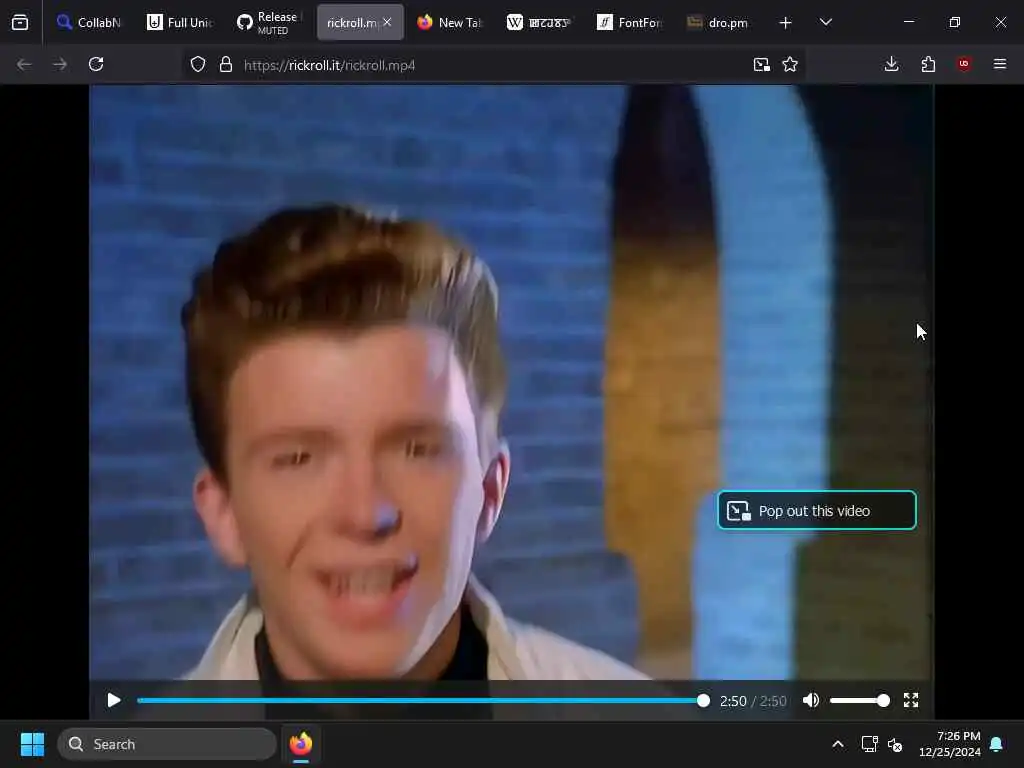Open Firefox View from the tab strip
Image resolution: width=1024 pixels, height=768 pixels.
coord(20,23)
